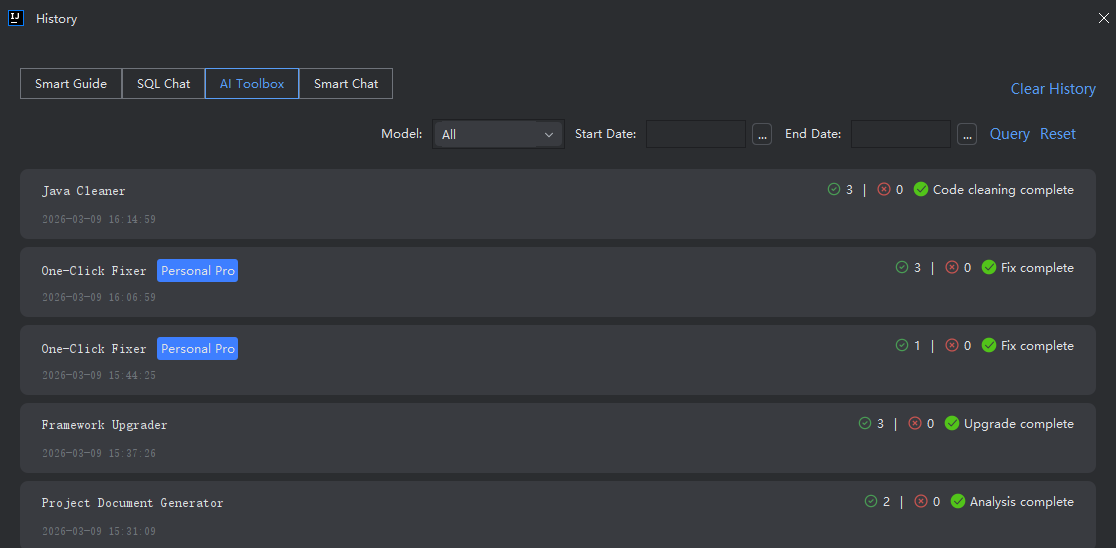Click Personal Pro badge on first One-Click Fixer

pos(198,271)
